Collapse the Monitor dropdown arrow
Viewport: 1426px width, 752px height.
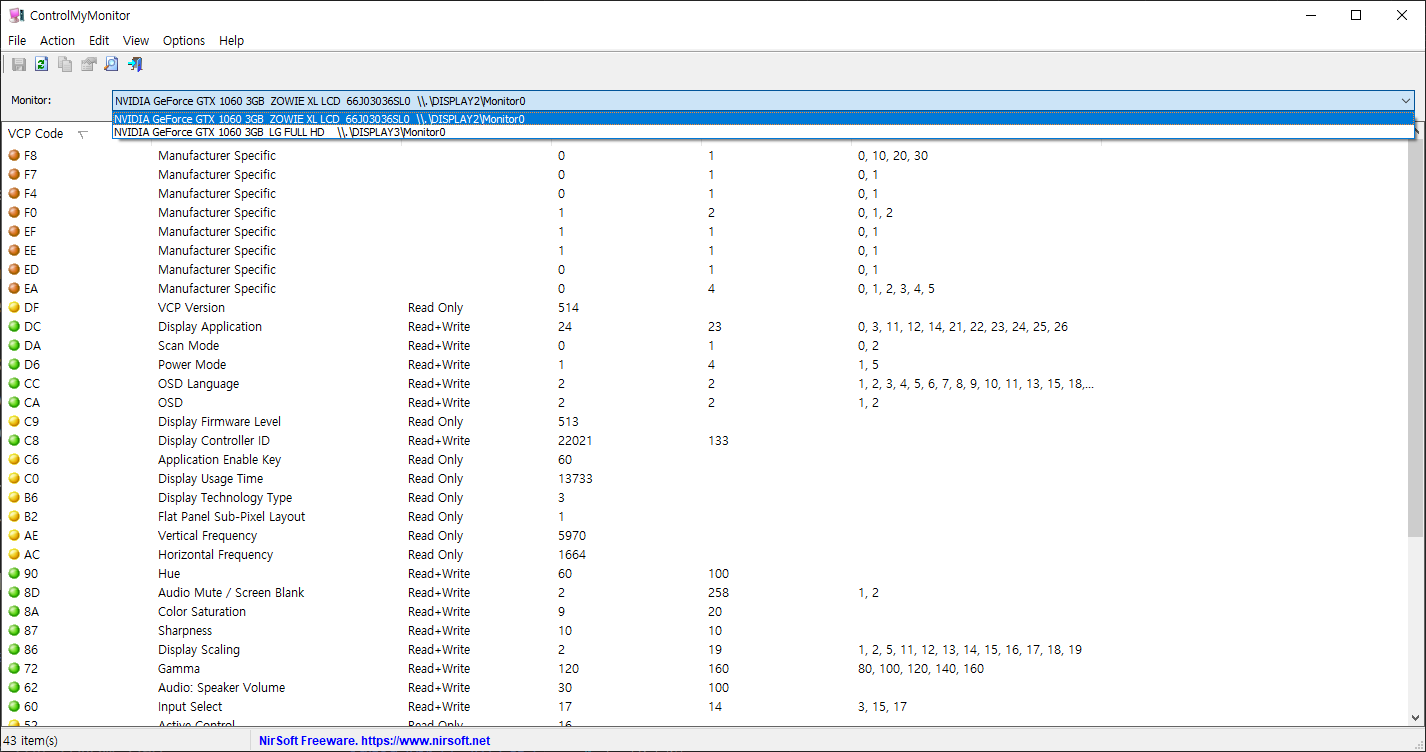pos(1405,101)
